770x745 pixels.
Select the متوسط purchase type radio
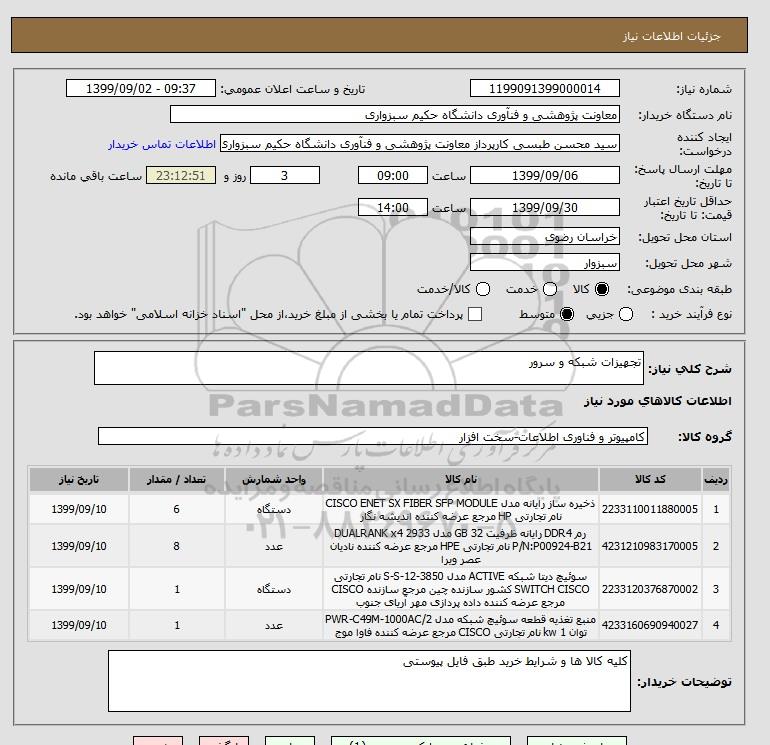567,314
